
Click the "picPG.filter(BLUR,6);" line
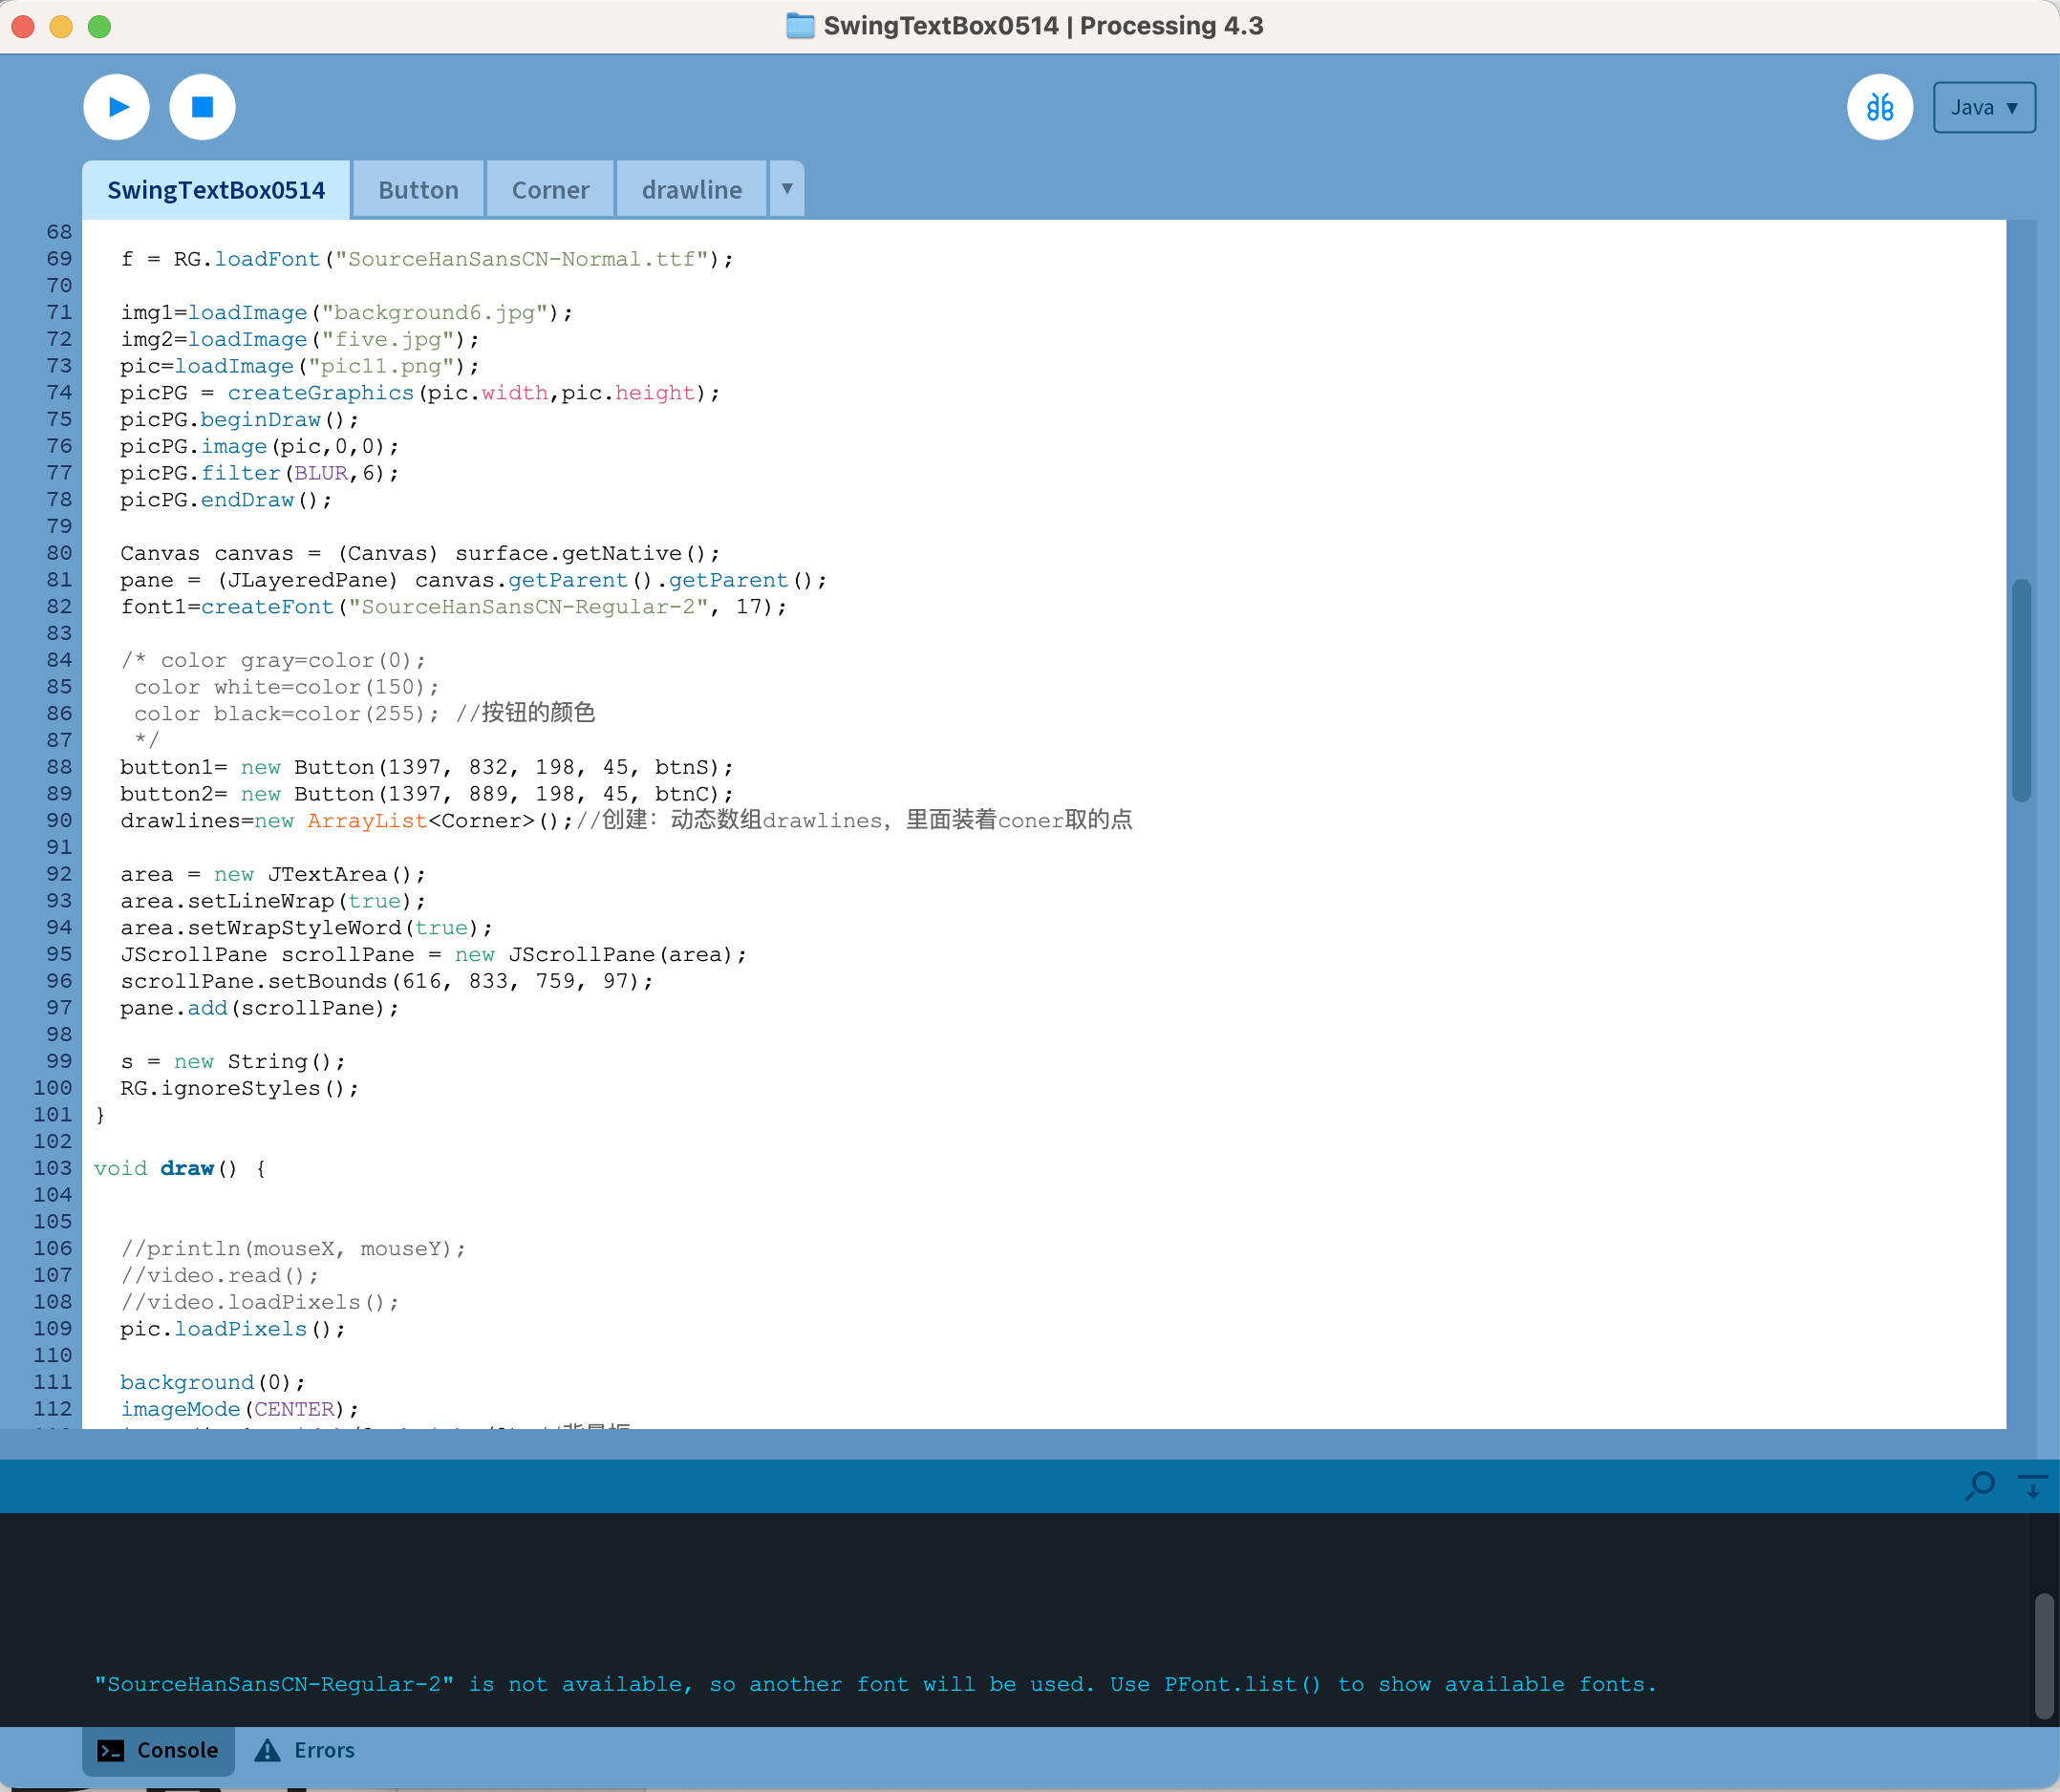259,473
